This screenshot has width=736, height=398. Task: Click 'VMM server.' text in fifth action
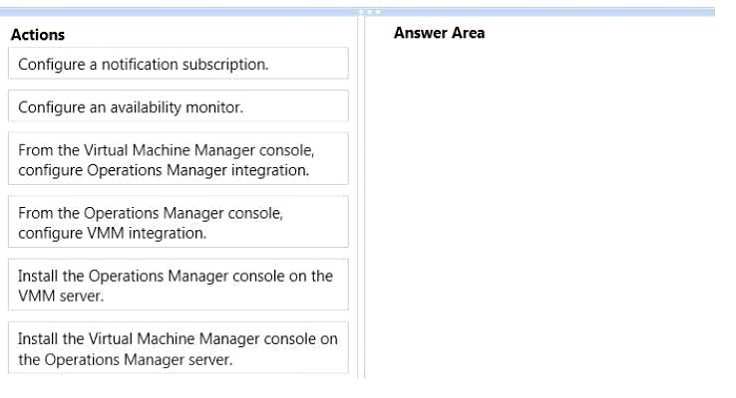(61, 296)
